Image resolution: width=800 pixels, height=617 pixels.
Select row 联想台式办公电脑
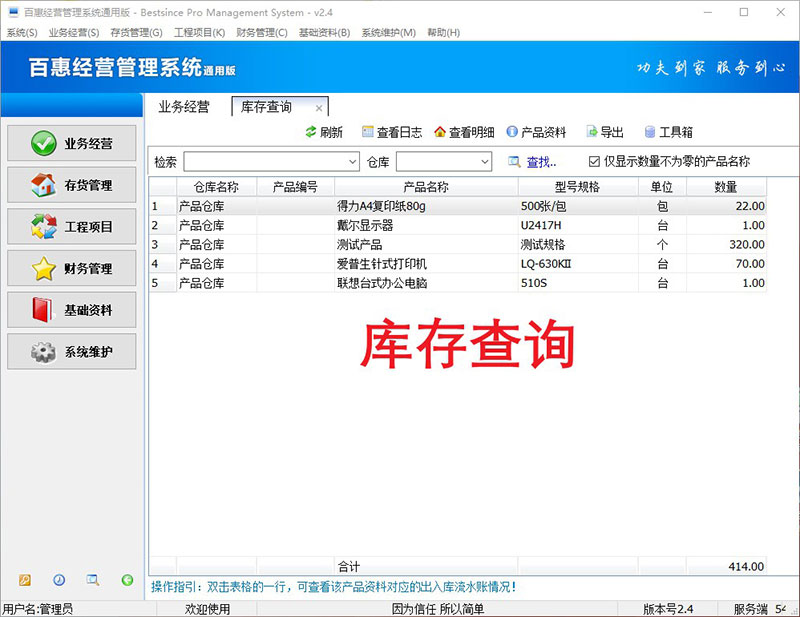458,283
